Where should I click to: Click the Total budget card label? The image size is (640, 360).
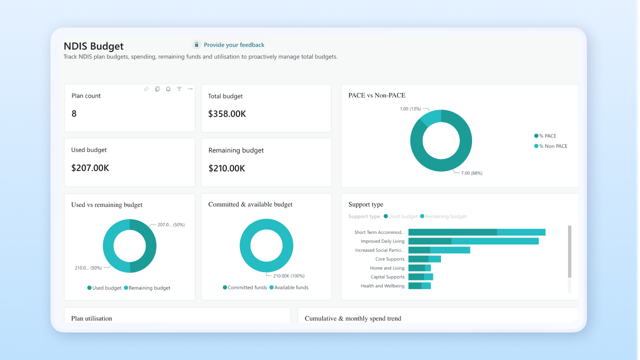(x=225, y=96)
